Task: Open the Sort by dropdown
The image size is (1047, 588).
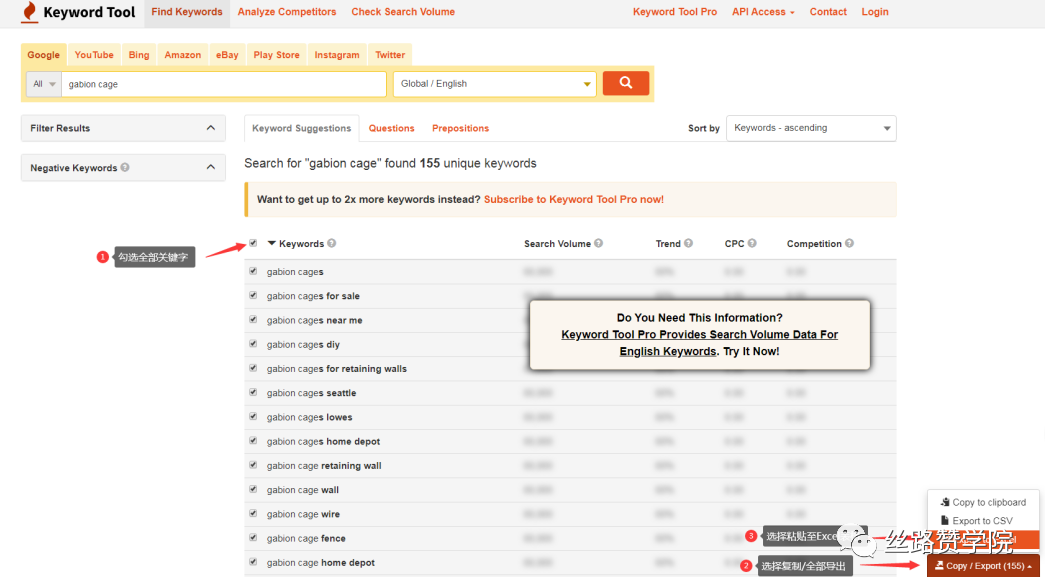Action: click(x=811, y=128)
